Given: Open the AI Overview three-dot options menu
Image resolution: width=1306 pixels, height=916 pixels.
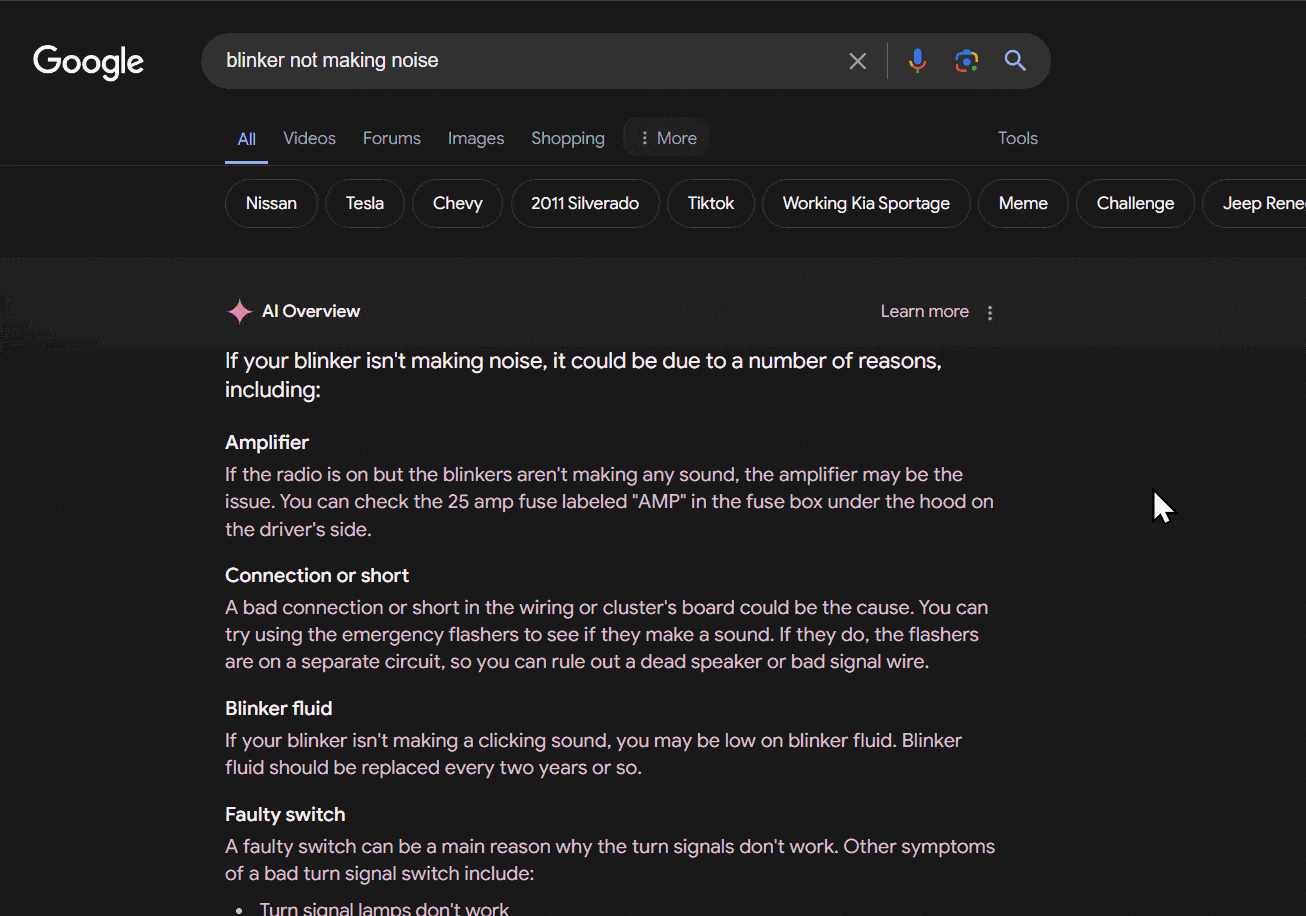Looking at the screenshot, I should point(990,313).
